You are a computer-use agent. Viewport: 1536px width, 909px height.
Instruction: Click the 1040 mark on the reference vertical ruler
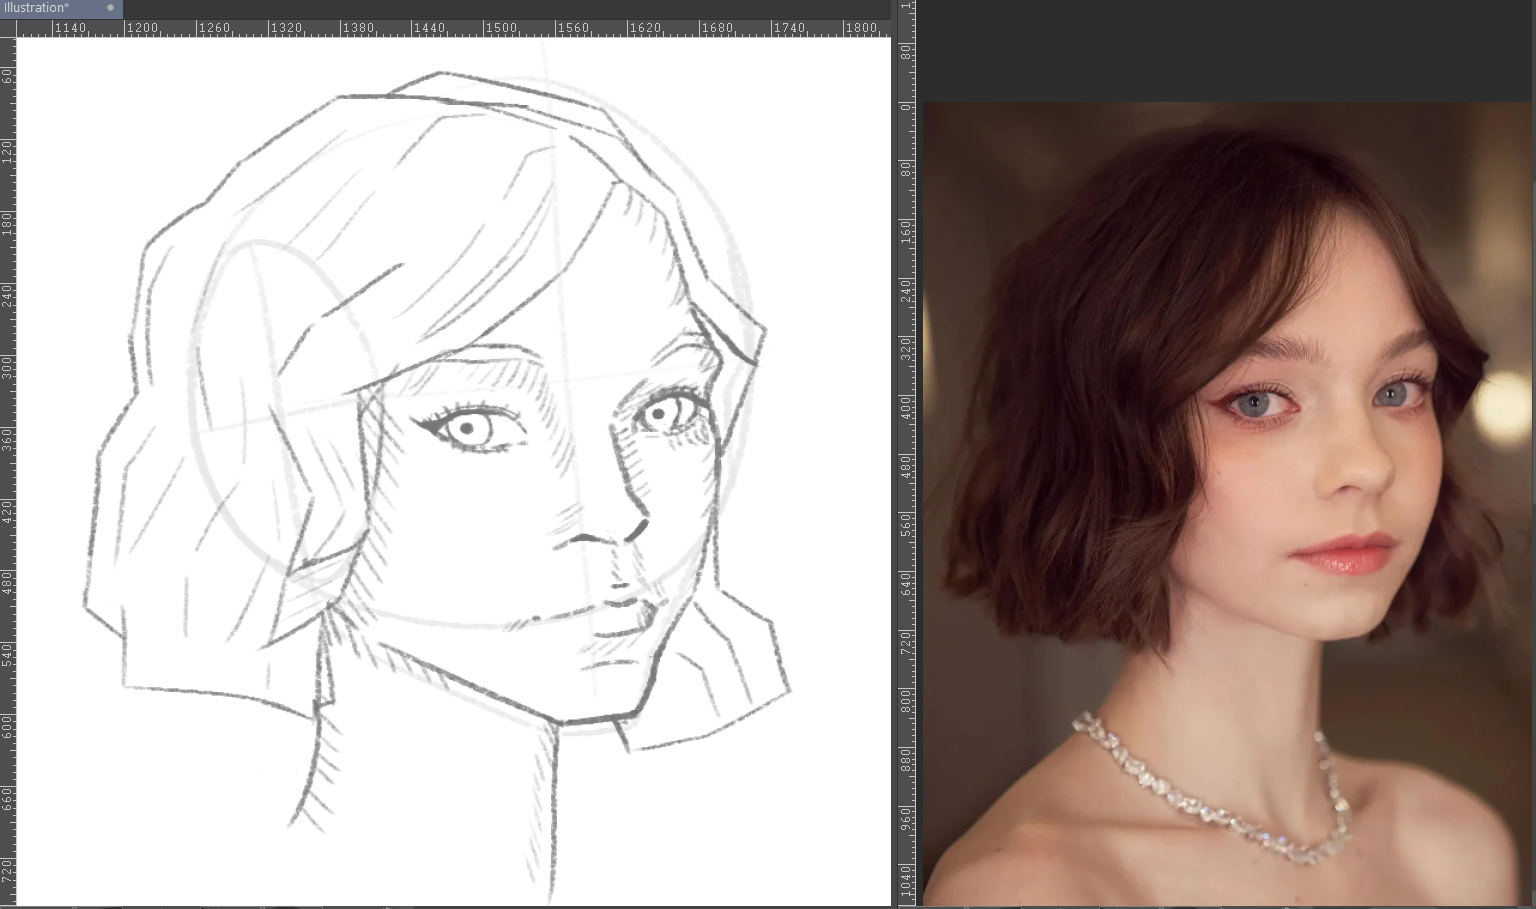tap(906, 882)
